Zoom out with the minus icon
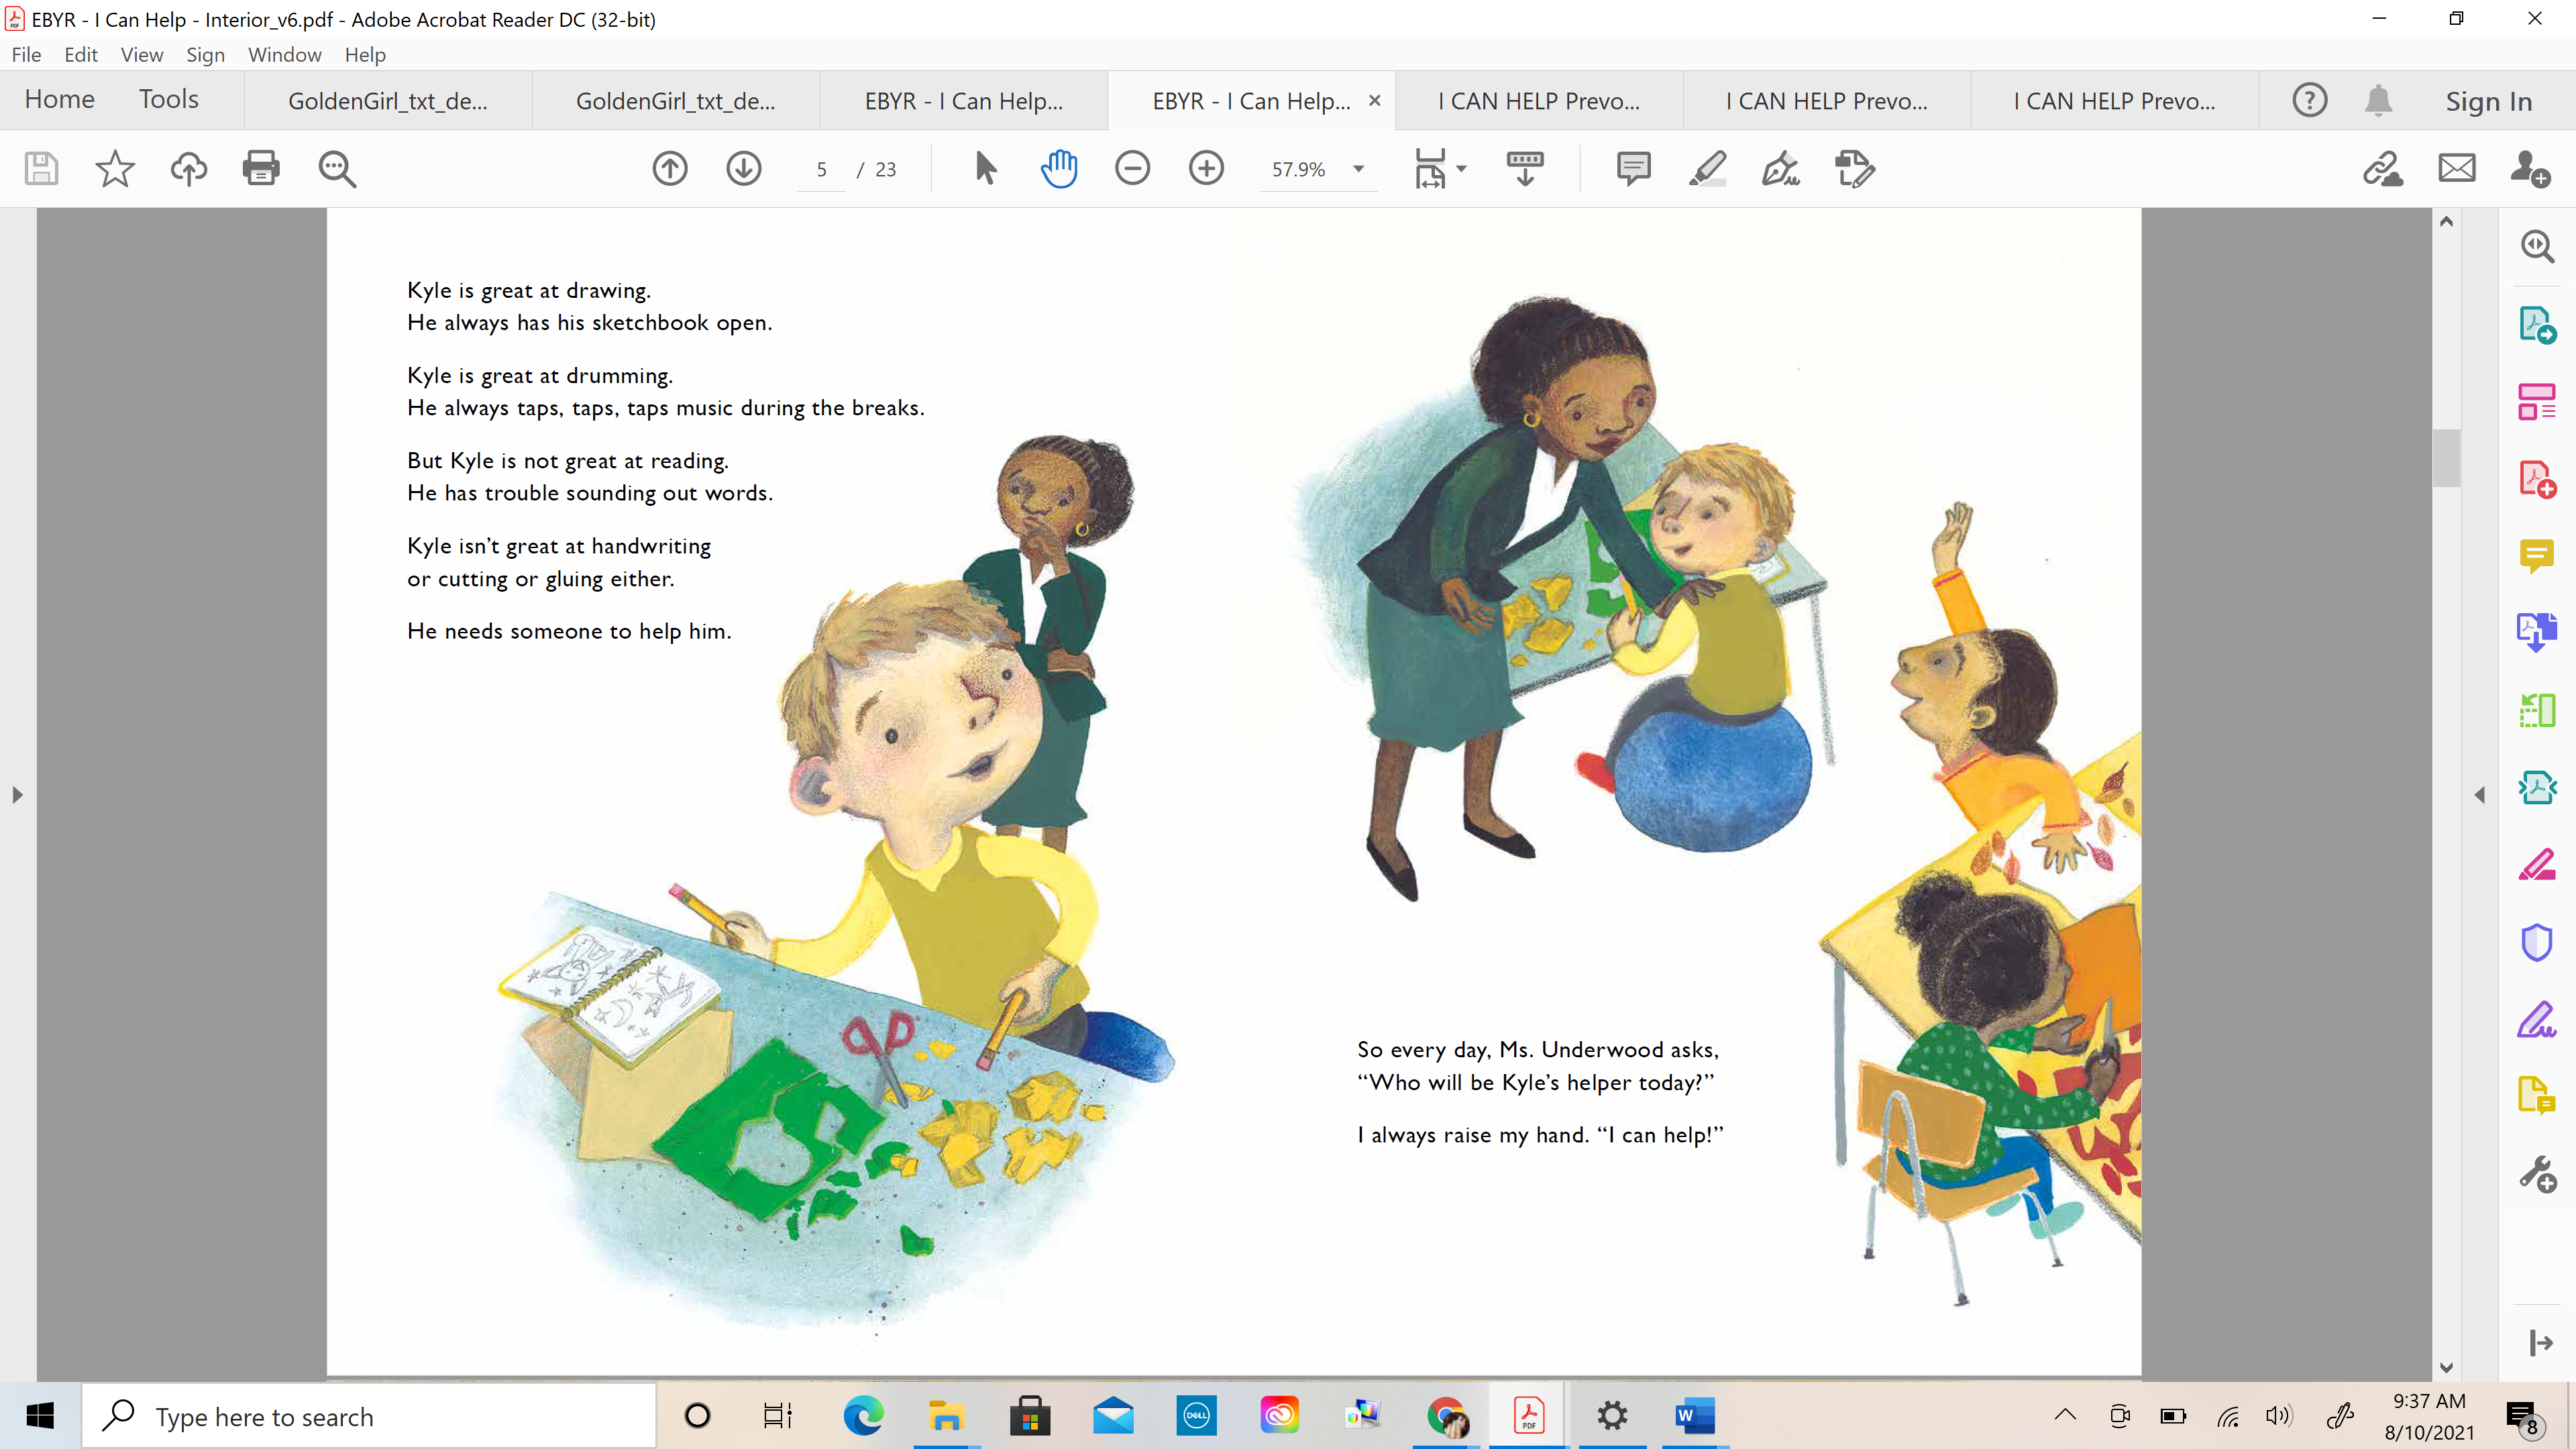The width and height of the screenshot is (2576, 1449). coord(1132,168)
